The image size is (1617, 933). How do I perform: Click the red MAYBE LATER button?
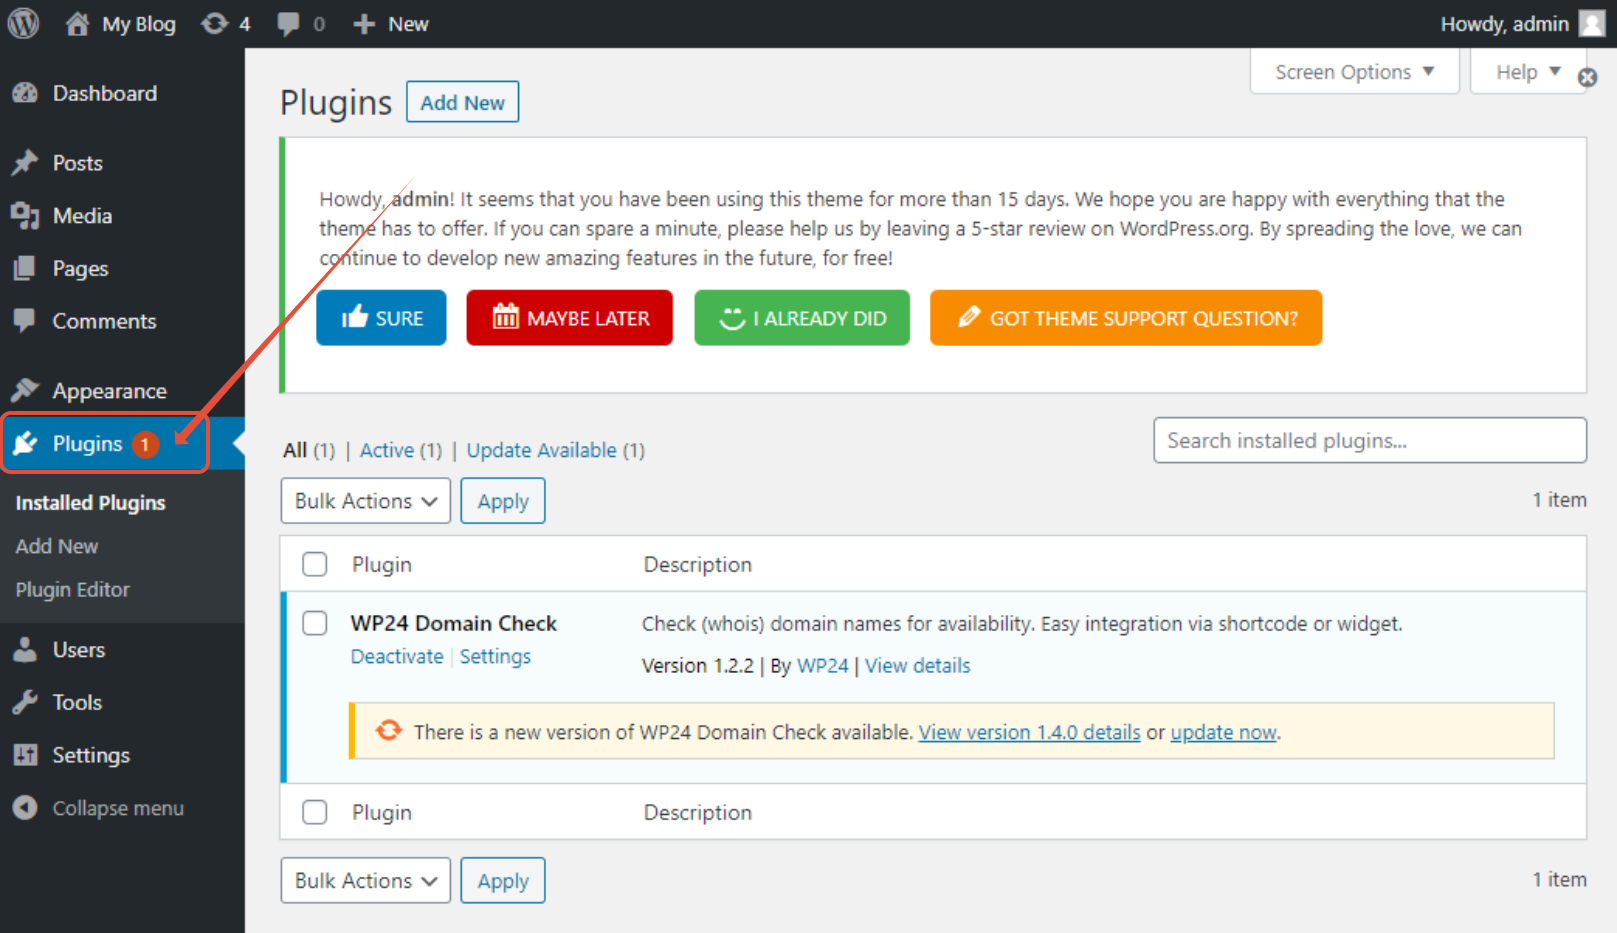click(x=570, y=318)
